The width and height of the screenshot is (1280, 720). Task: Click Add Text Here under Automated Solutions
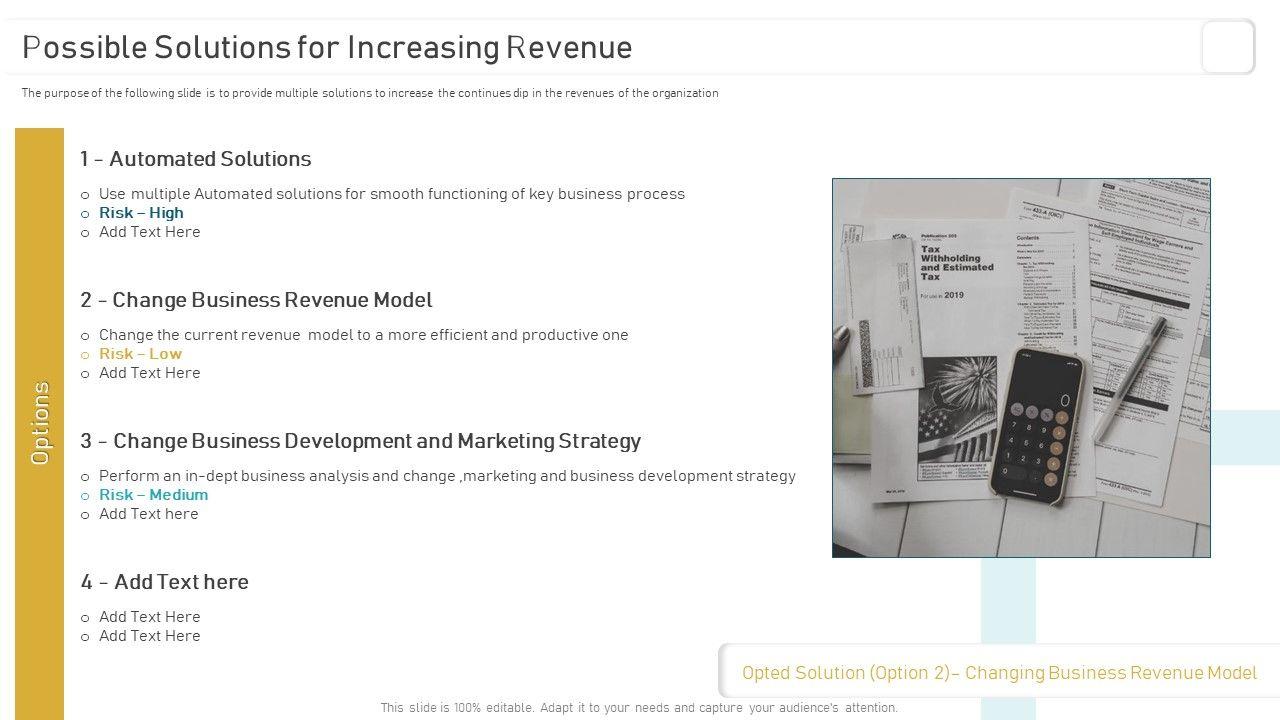[149, 232]
